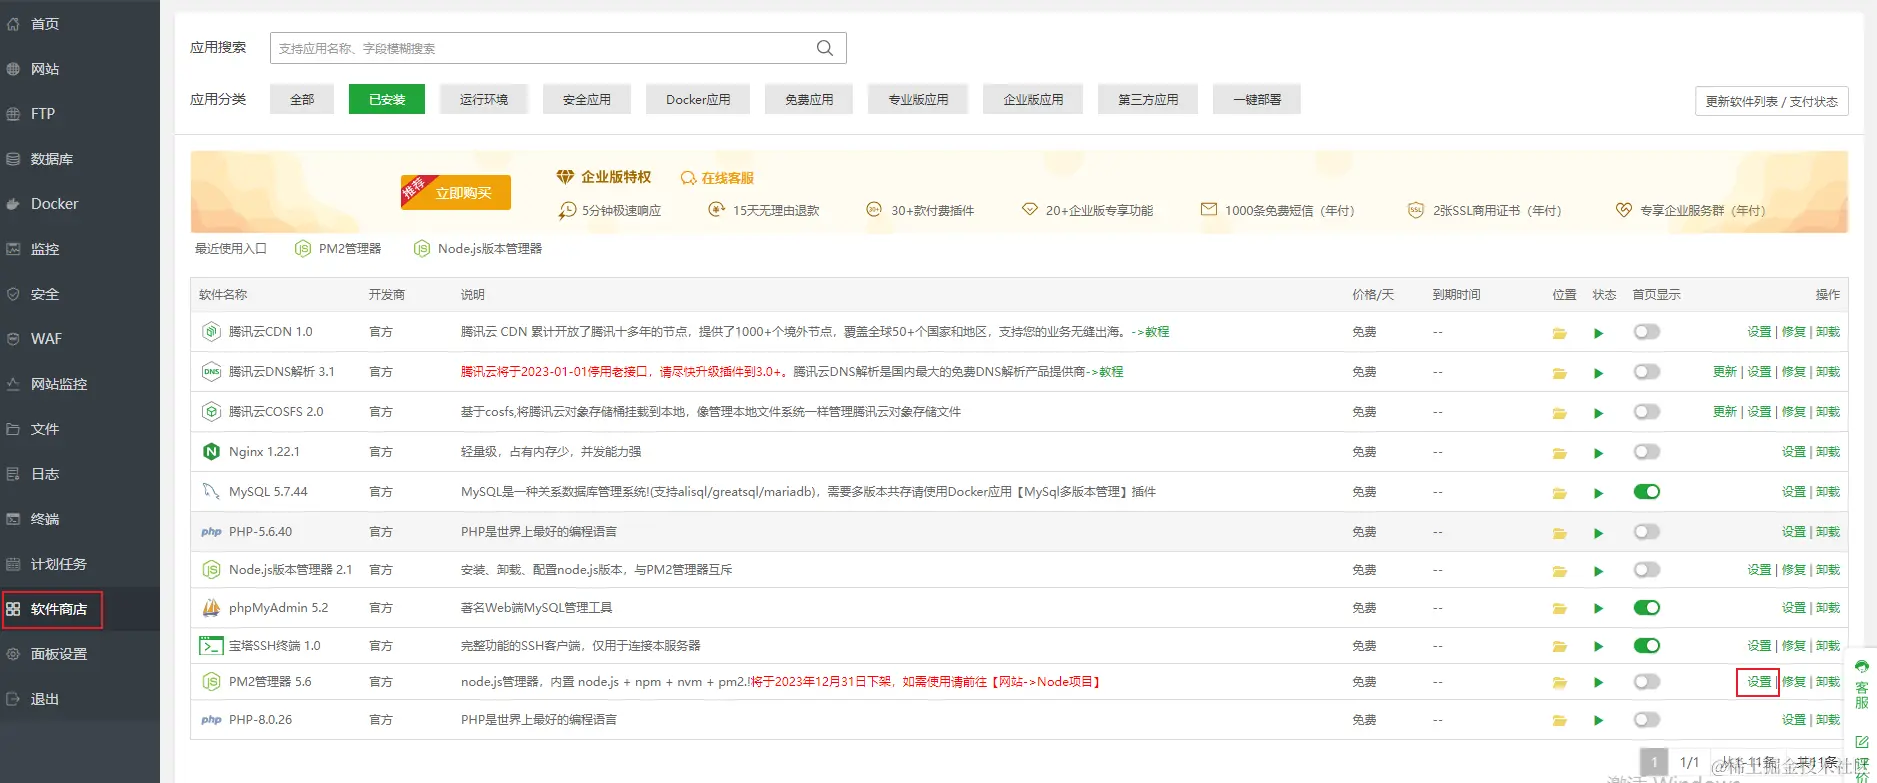Open 文件 in the sidebar
1877x783 pixels.
45,429
